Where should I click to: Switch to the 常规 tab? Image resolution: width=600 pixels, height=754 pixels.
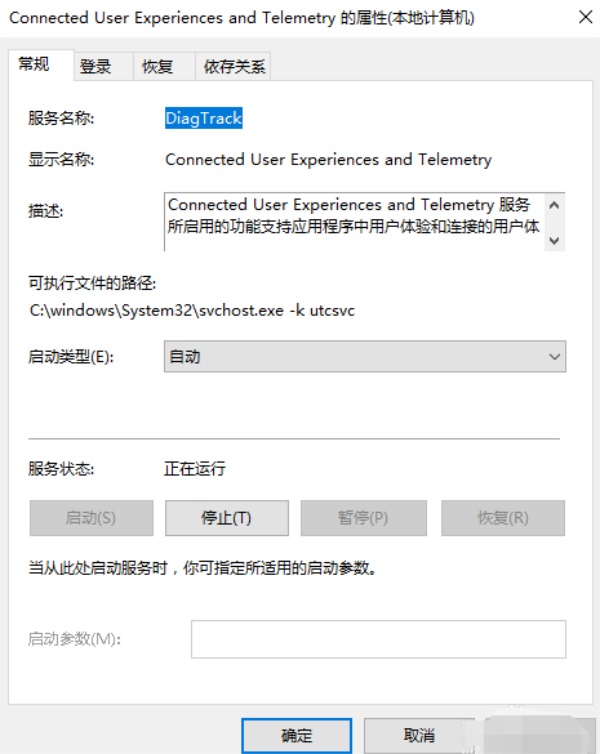pyautogui.click(x=33, y=64)
